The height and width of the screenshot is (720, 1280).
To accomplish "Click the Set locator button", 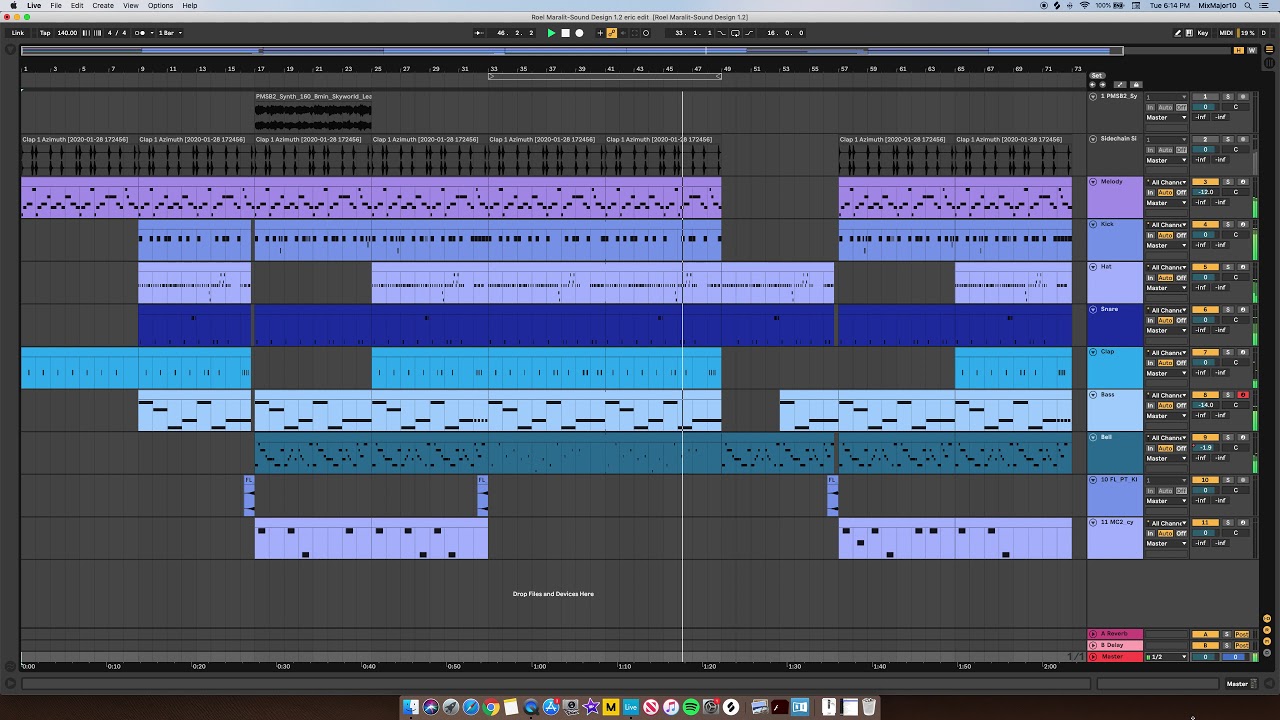I will point(1097,76).
